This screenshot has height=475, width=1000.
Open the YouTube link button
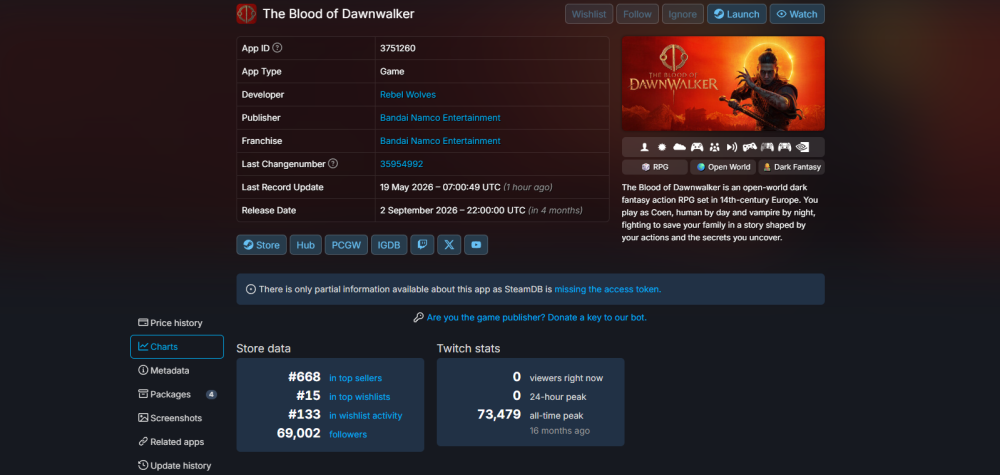coord(476,245)
